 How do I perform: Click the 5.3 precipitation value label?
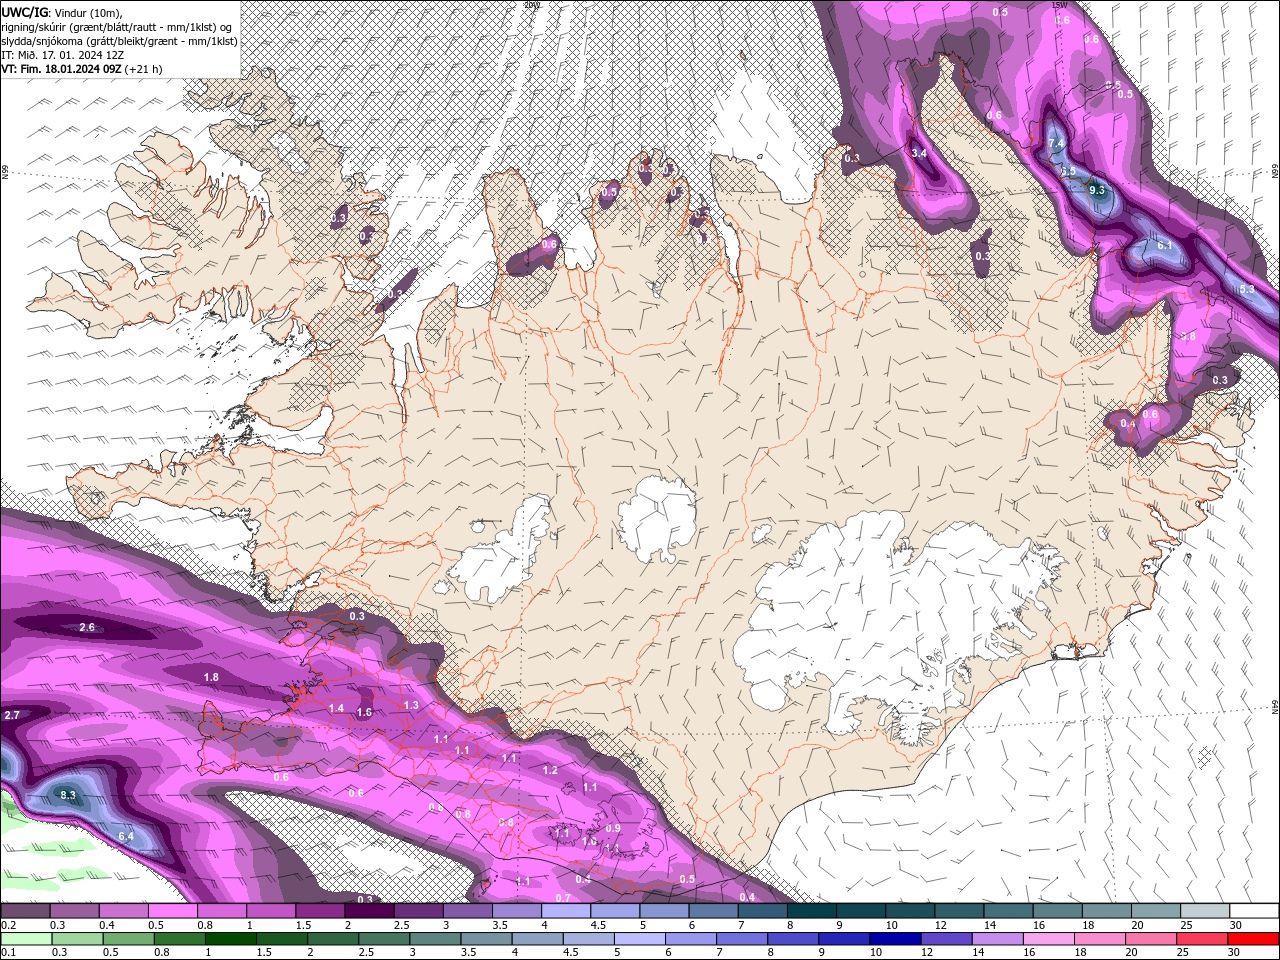click(x=1246, y=289)
